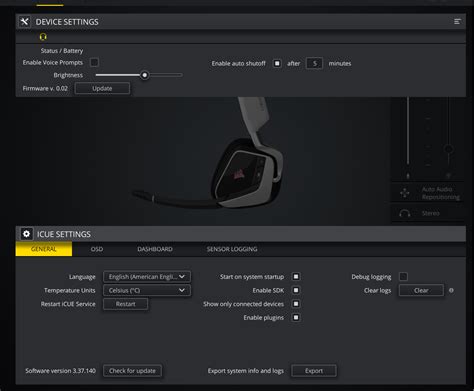This screenshot has height=391, width=474.
Task: Click the left vertical volume slider track
Action: click(408, 131)
